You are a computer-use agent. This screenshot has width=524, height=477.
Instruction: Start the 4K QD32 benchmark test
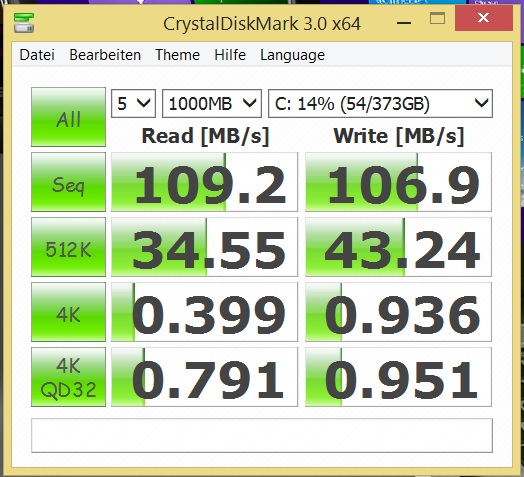pos(69,377)
